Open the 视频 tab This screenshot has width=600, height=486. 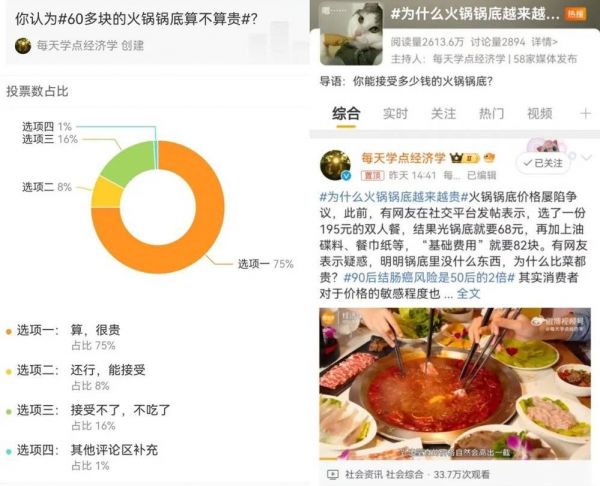click(x=540, y=114)
